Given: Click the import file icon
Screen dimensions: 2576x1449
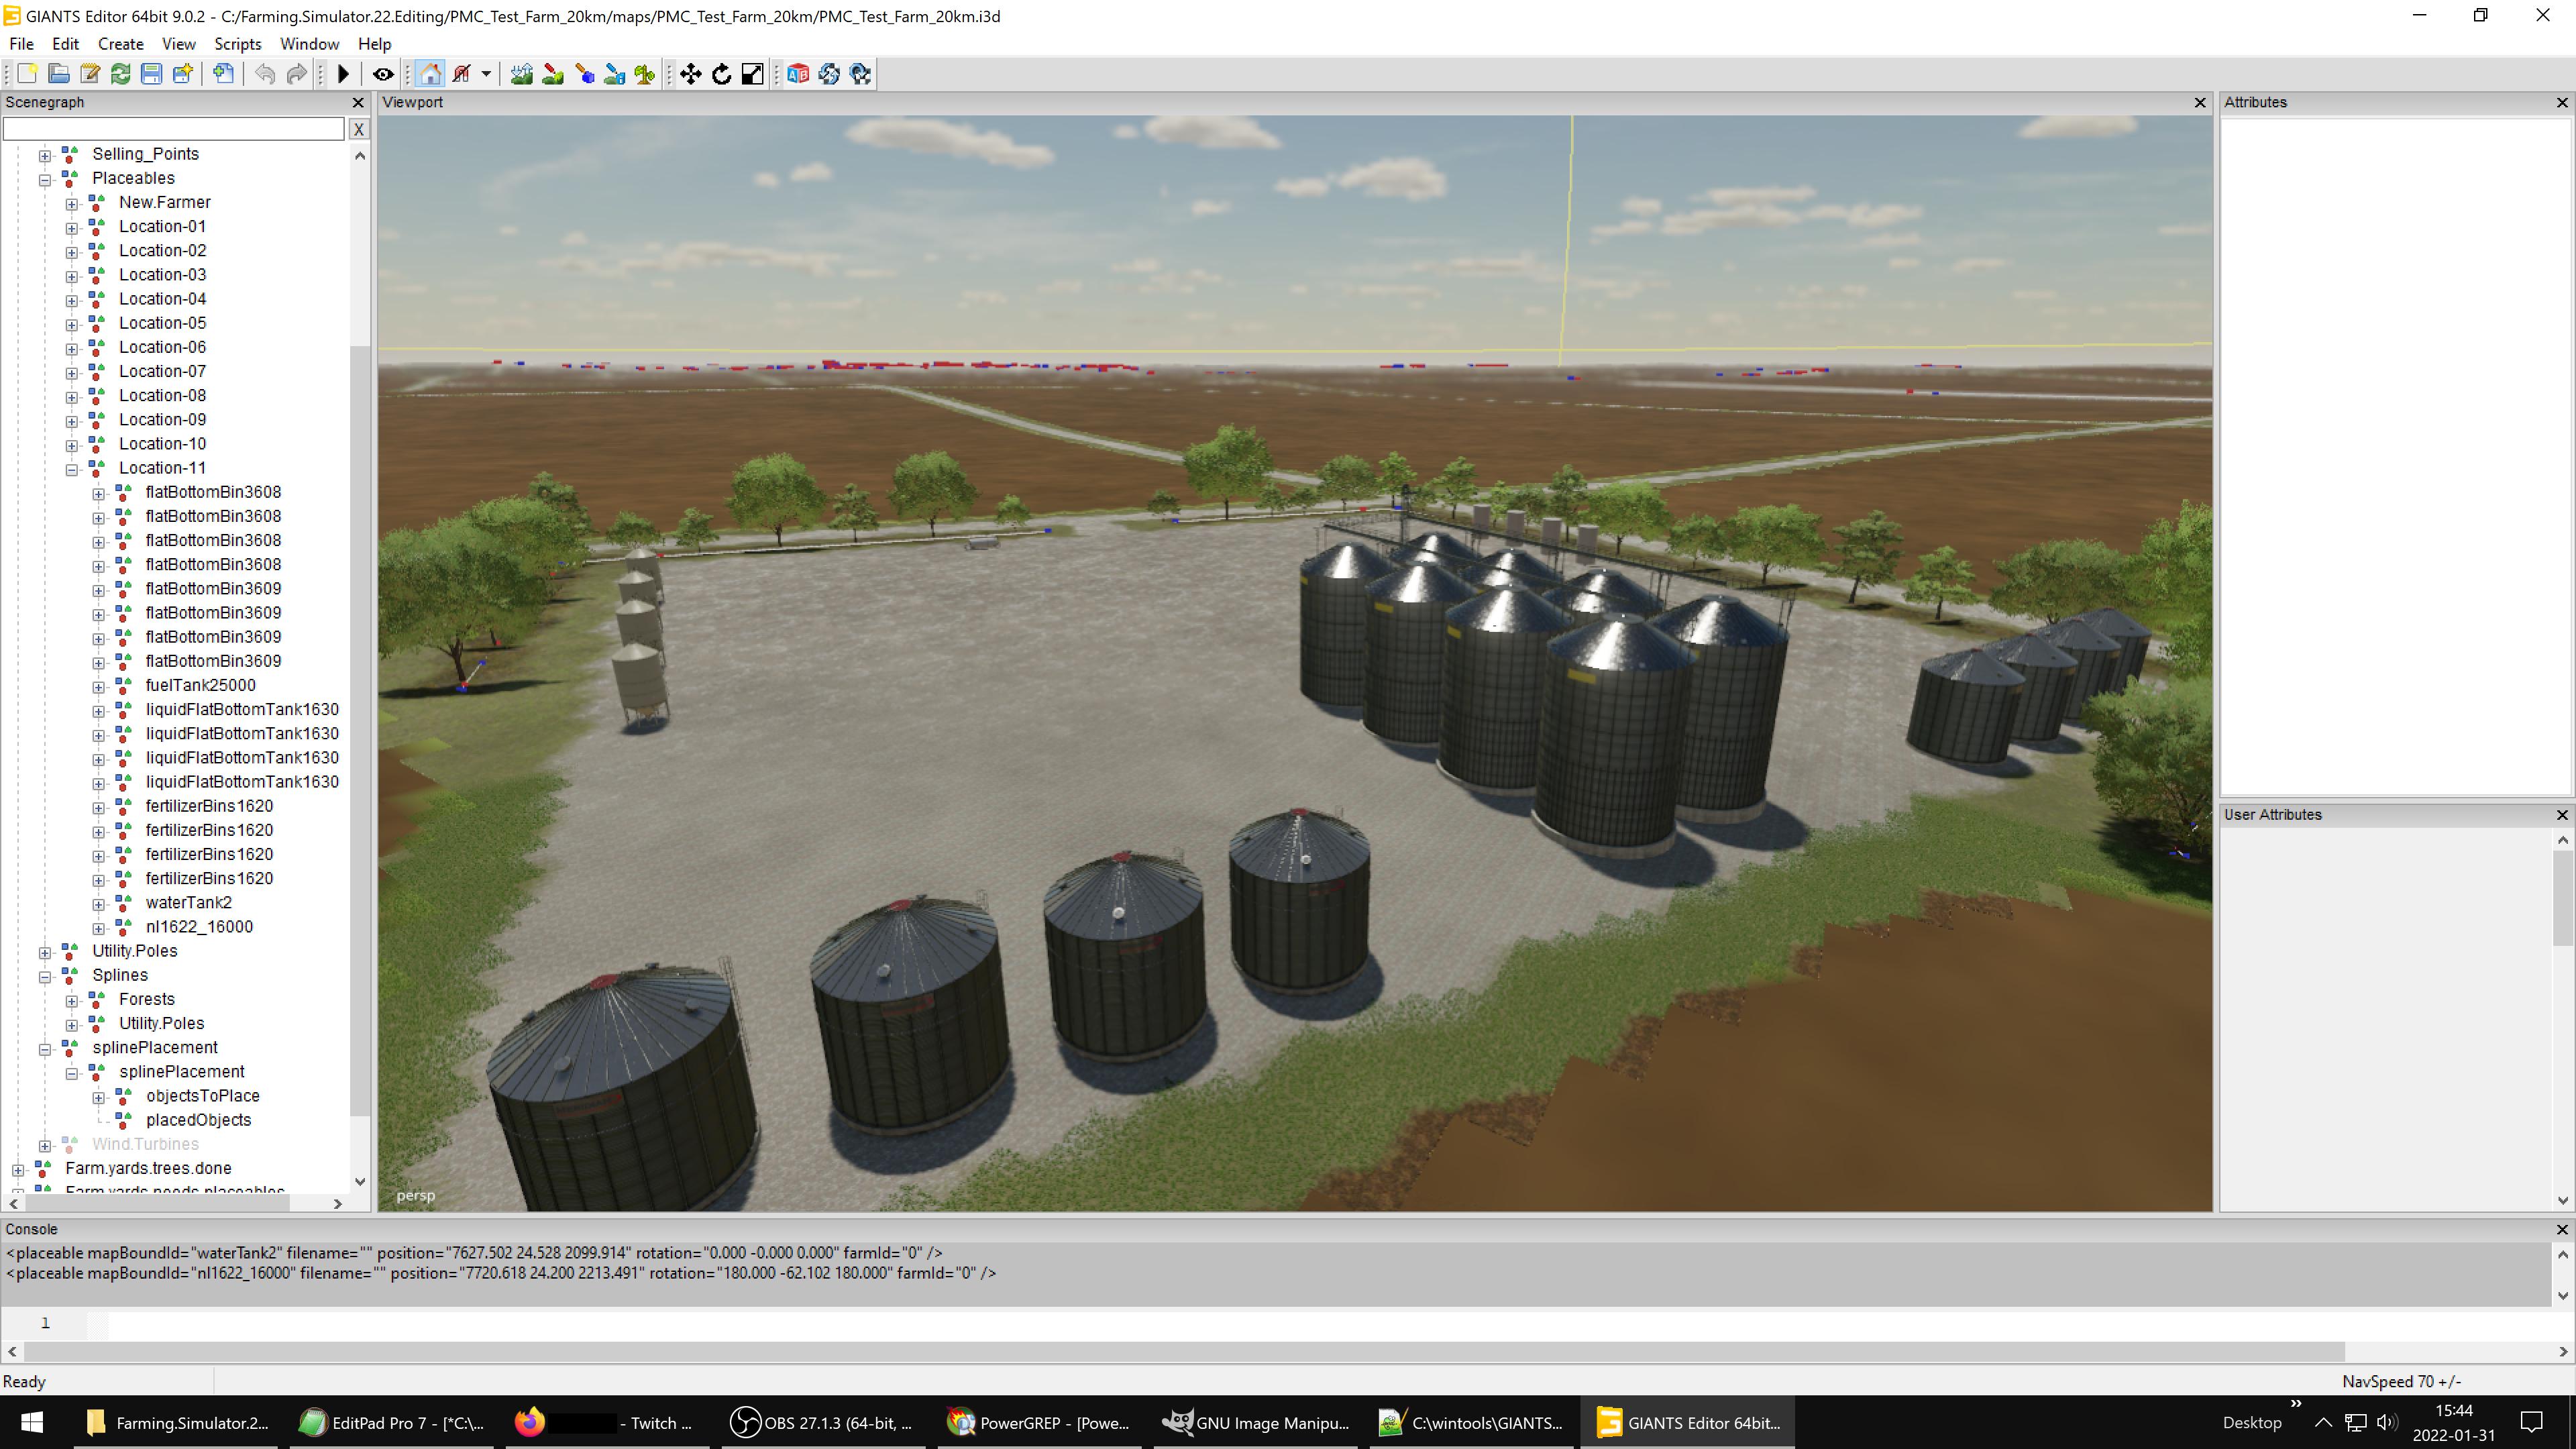Looking at the screenshot, I should pos(224,74).
